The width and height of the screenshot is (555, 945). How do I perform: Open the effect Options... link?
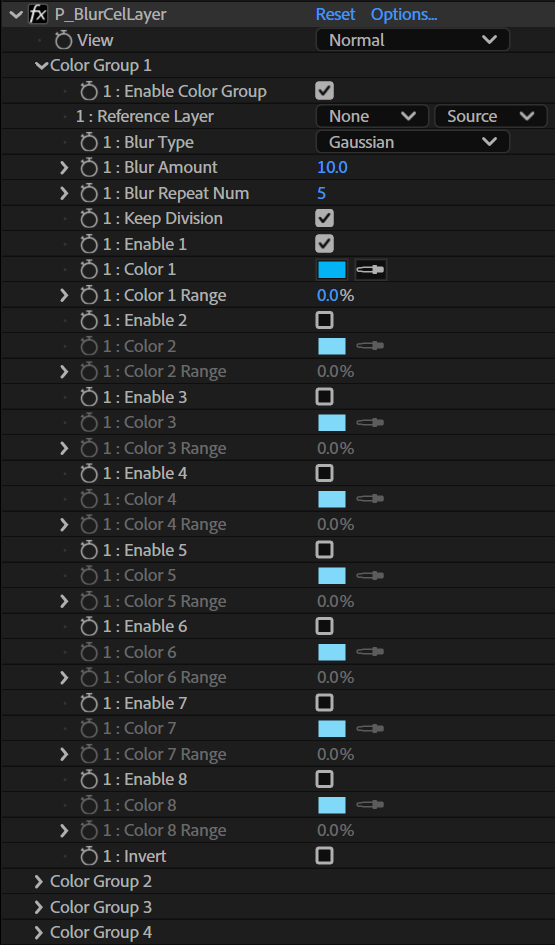click(404, 14)
